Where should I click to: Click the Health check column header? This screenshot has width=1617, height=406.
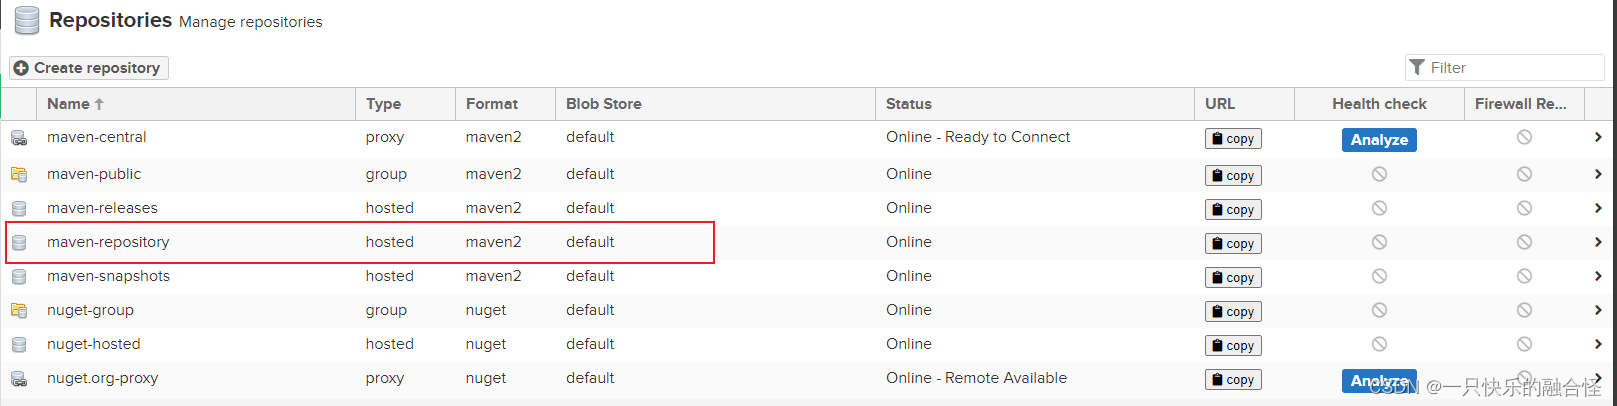(1379, 104)
